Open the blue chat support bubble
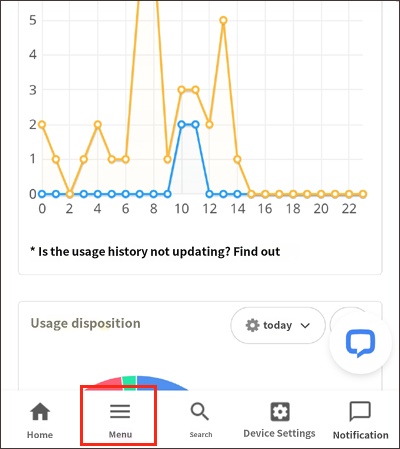 [360, 343]
